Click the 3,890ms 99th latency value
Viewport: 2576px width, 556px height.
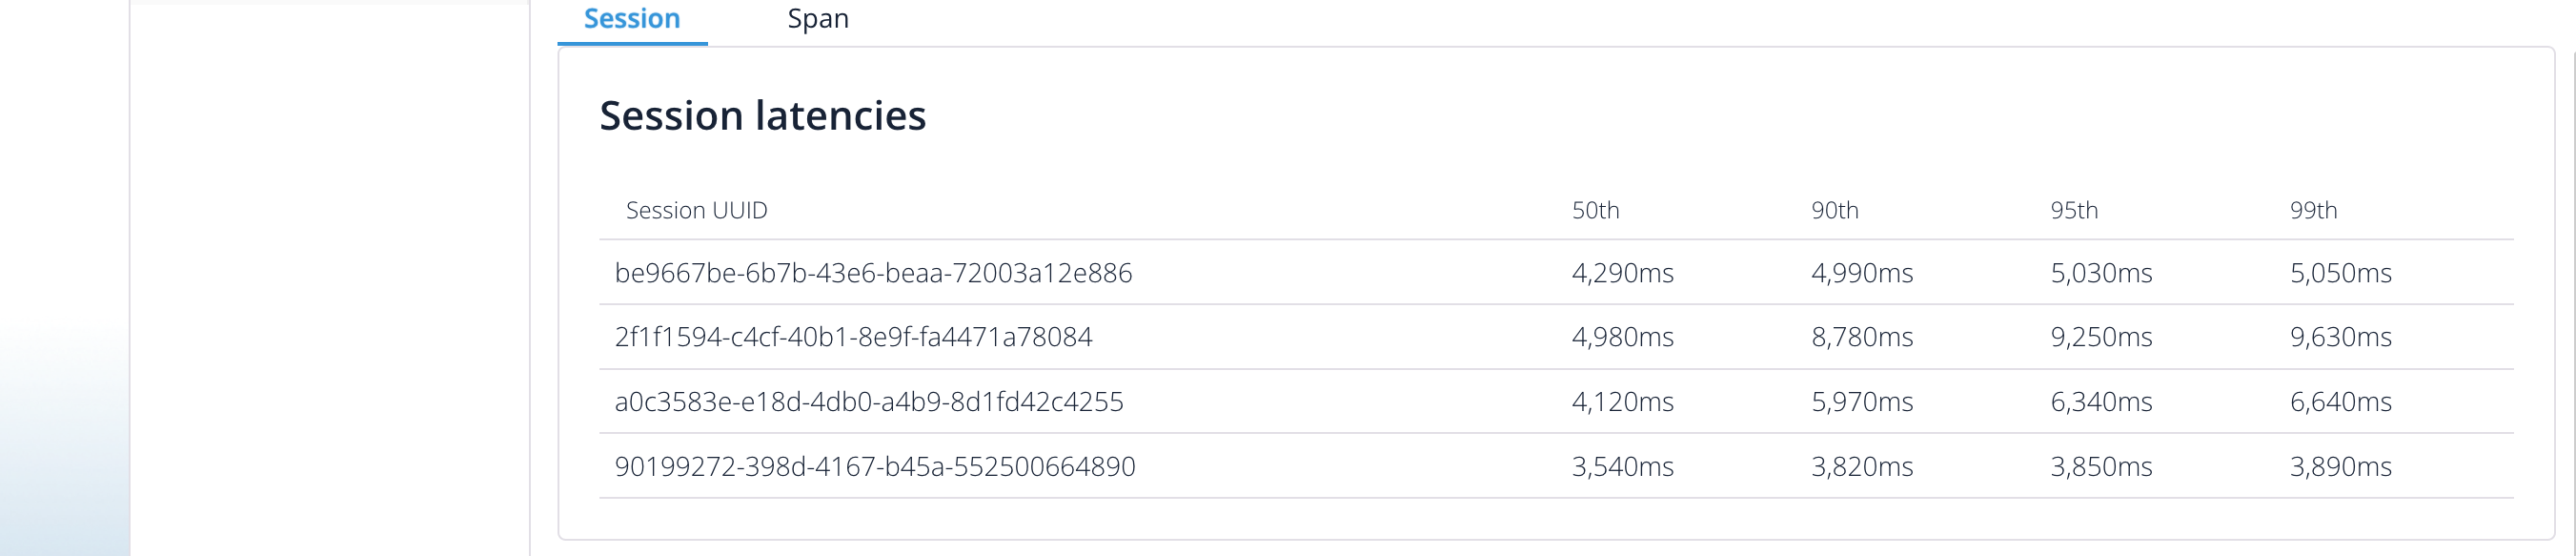2341,467
